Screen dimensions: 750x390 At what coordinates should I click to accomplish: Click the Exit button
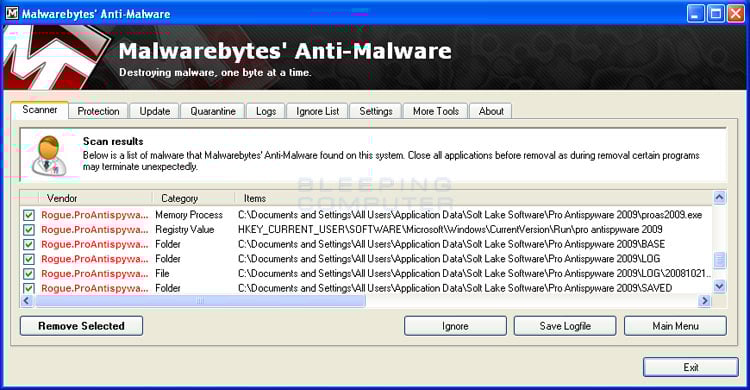coord(691,367)
